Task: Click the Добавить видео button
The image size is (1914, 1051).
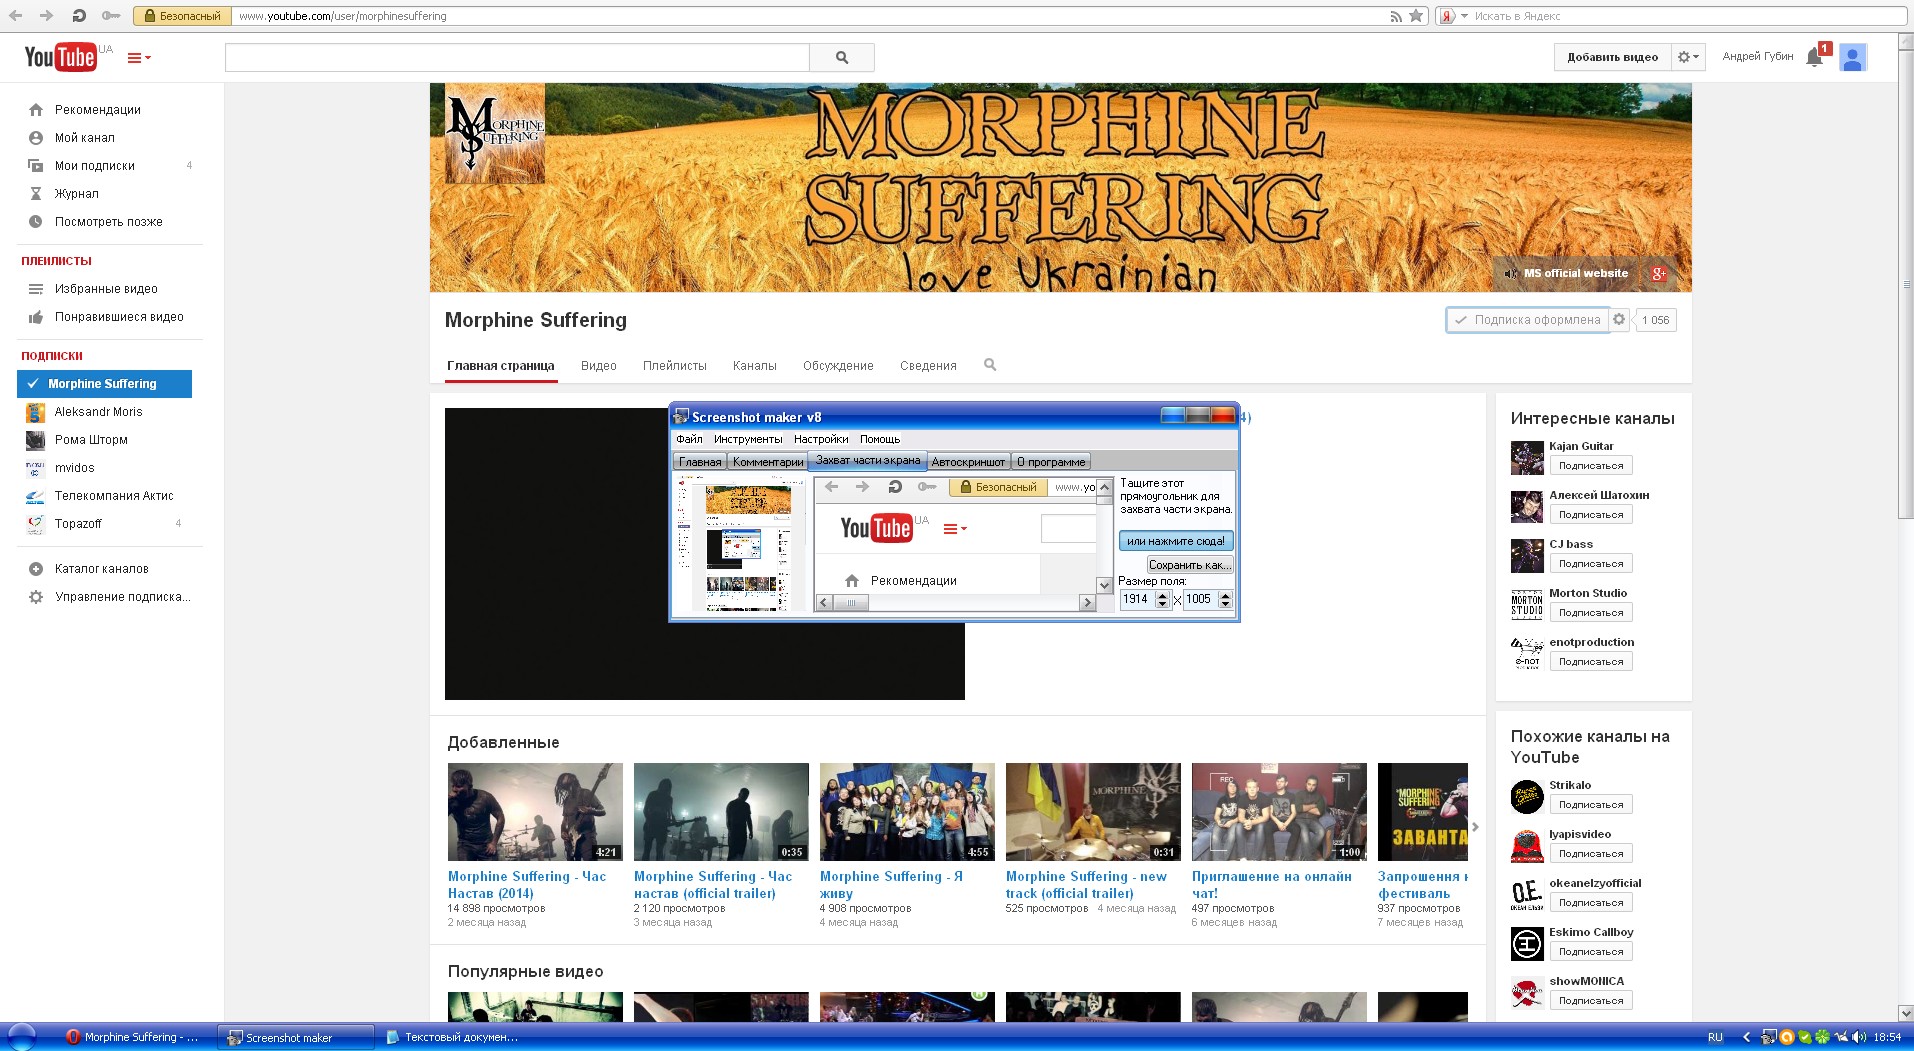Action: click(1612, 57)
